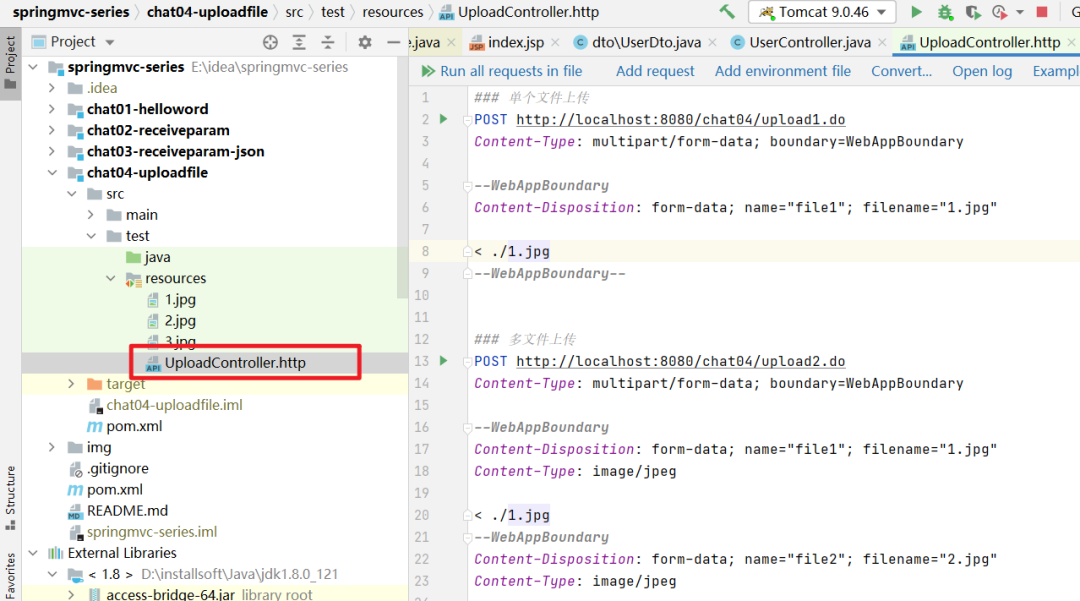This screenshot has width=1080, height=601.
Task: Open the profiler tool via clock icon
Action: 997,13
